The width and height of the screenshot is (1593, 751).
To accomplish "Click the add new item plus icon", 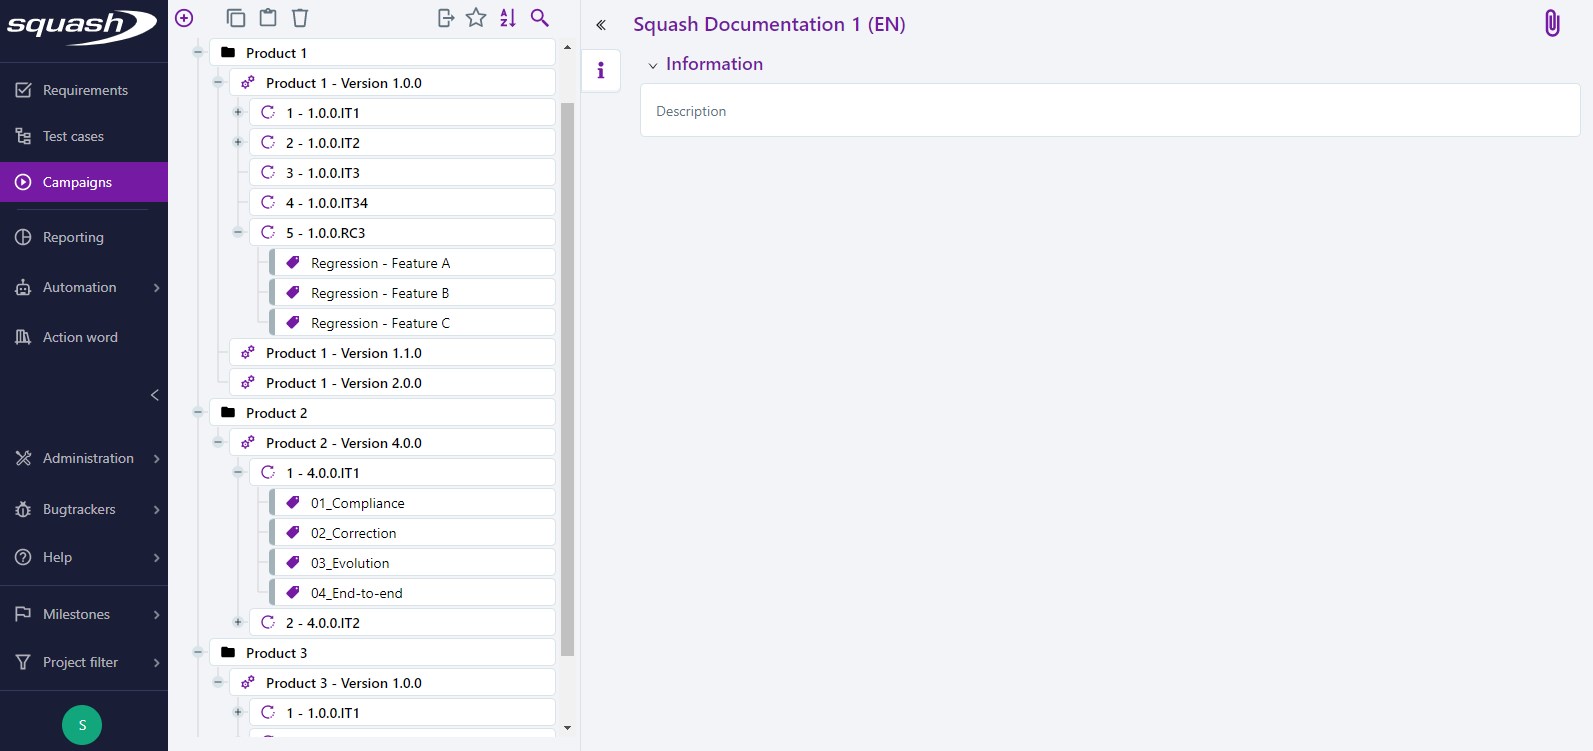I will point(184,18).
